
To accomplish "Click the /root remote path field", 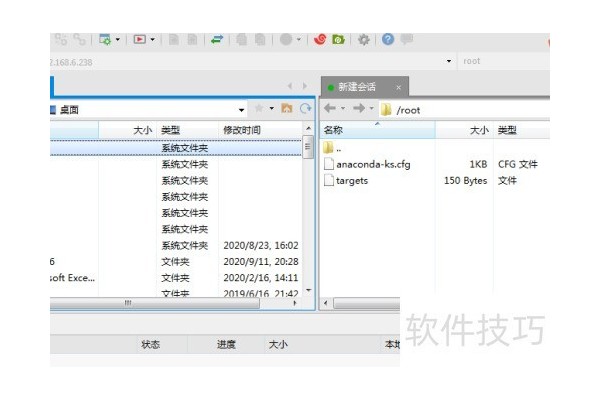I will [x=465, y=110].
